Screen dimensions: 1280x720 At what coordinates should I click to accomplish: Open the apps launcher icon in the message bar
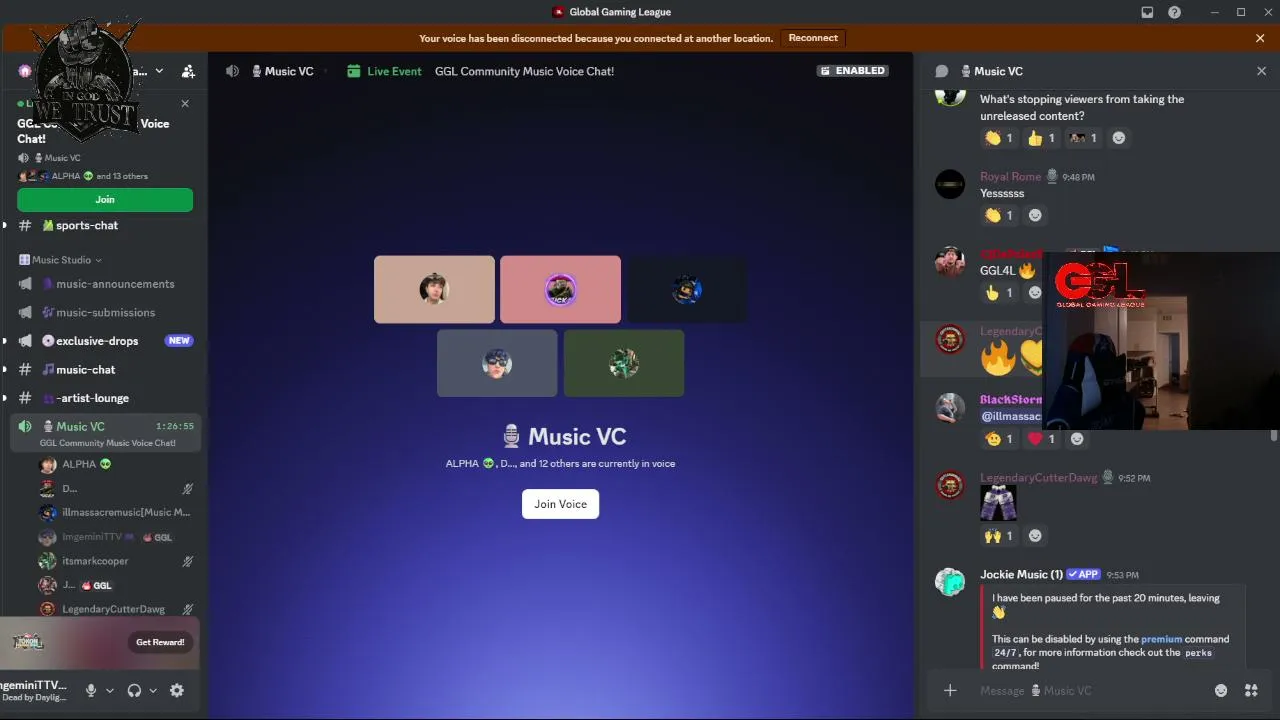click(x=1251, y=691)
